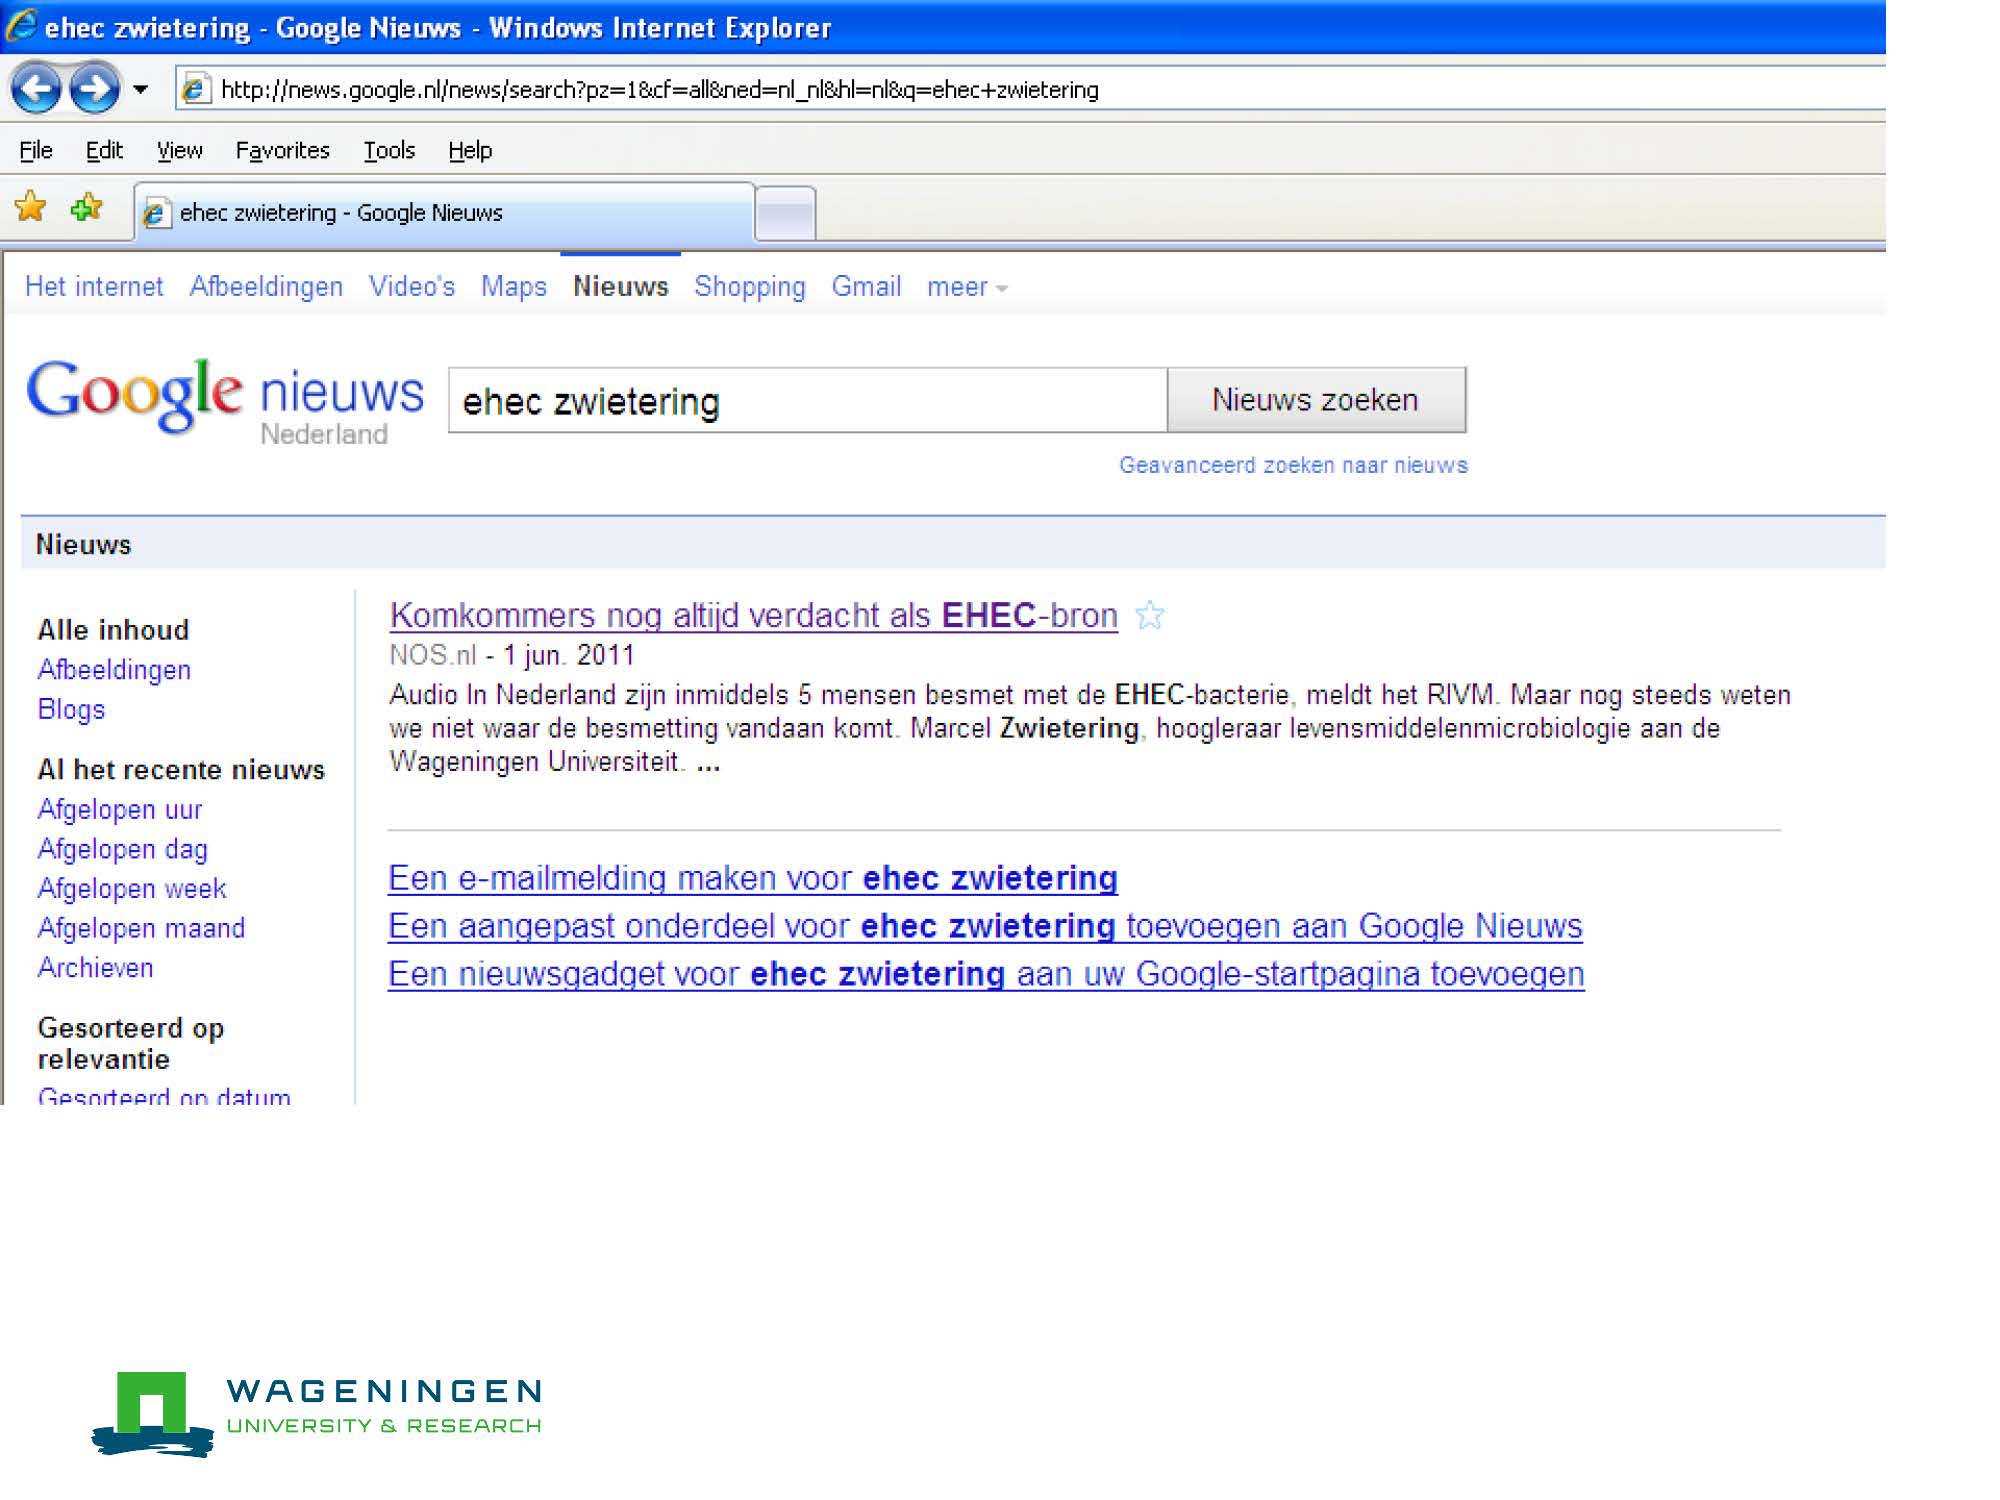Open a new blank tab
Image resolution: width=2000 pixels, height=1500 pixels.
[785, 214]
